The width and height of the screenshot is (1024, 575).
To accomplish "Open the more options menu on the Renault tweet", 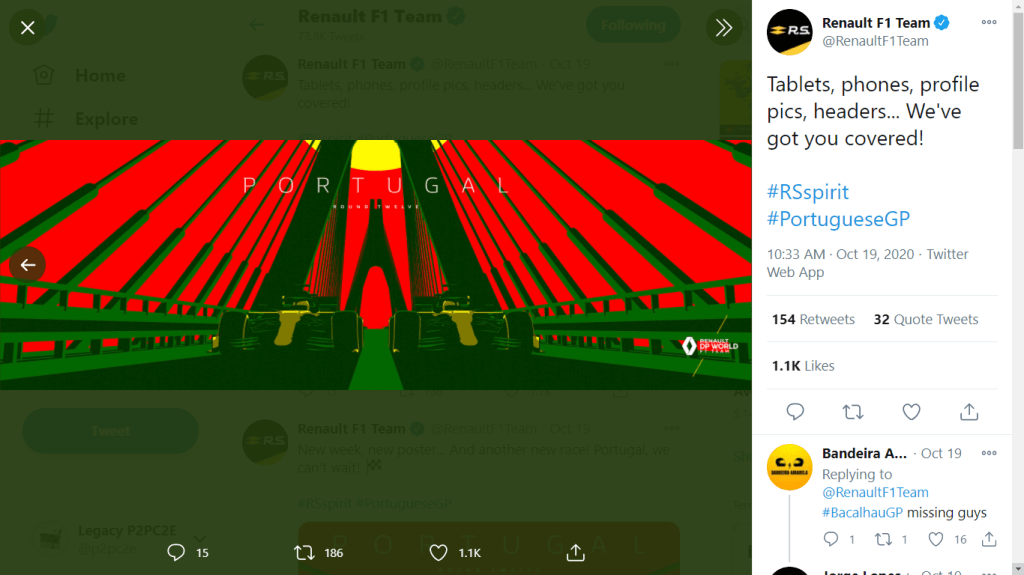I will pos(988,23).
